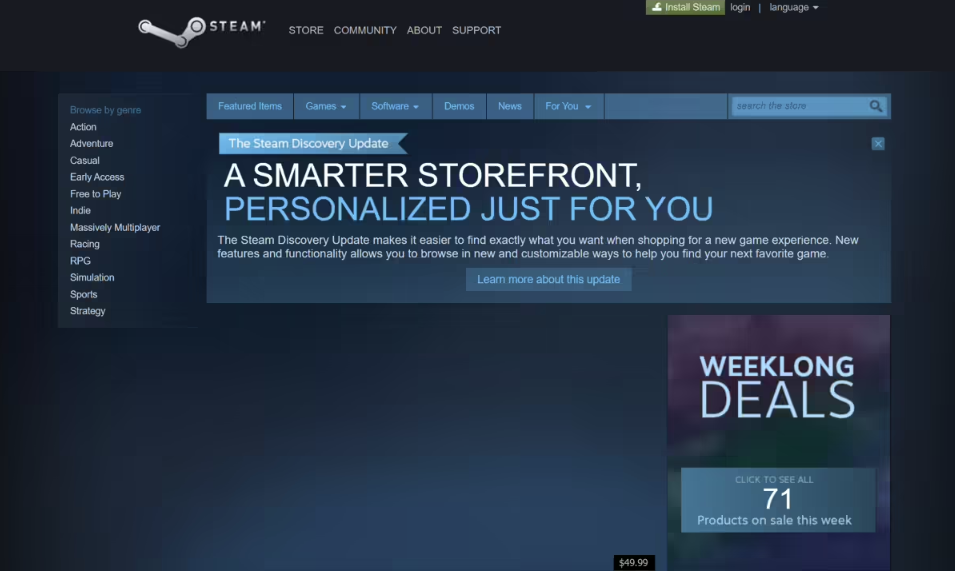
Task: Click the Install Steam button
Action: click(x=685, y=7)
